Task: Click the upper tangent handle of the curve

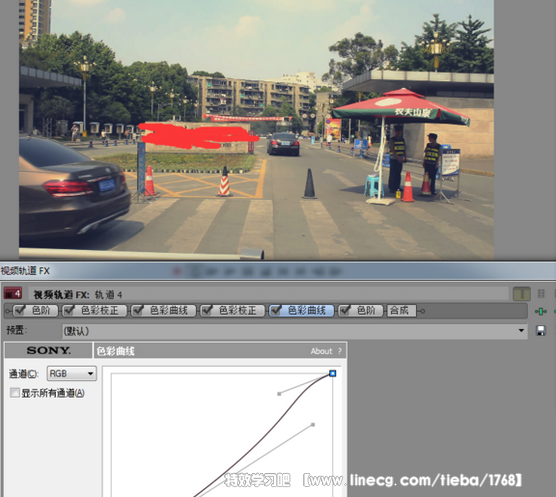Action: pos(279,394)
